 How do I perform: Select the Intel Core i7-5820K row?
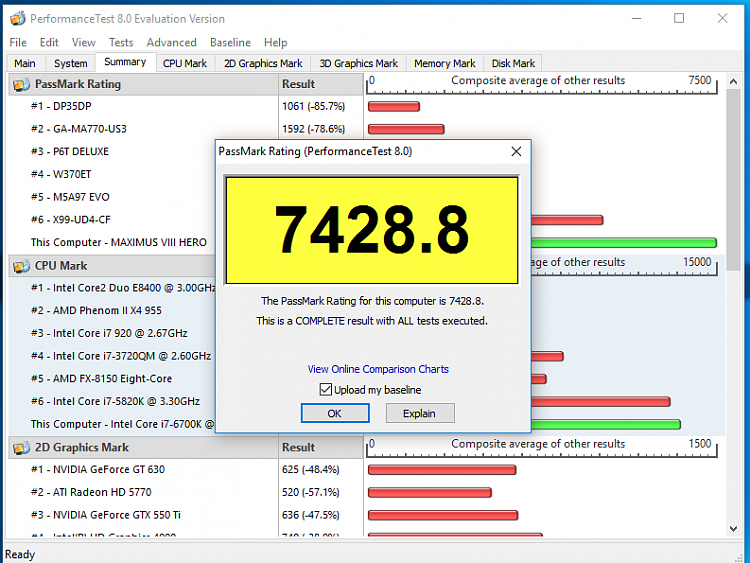(x=111, y=402)
